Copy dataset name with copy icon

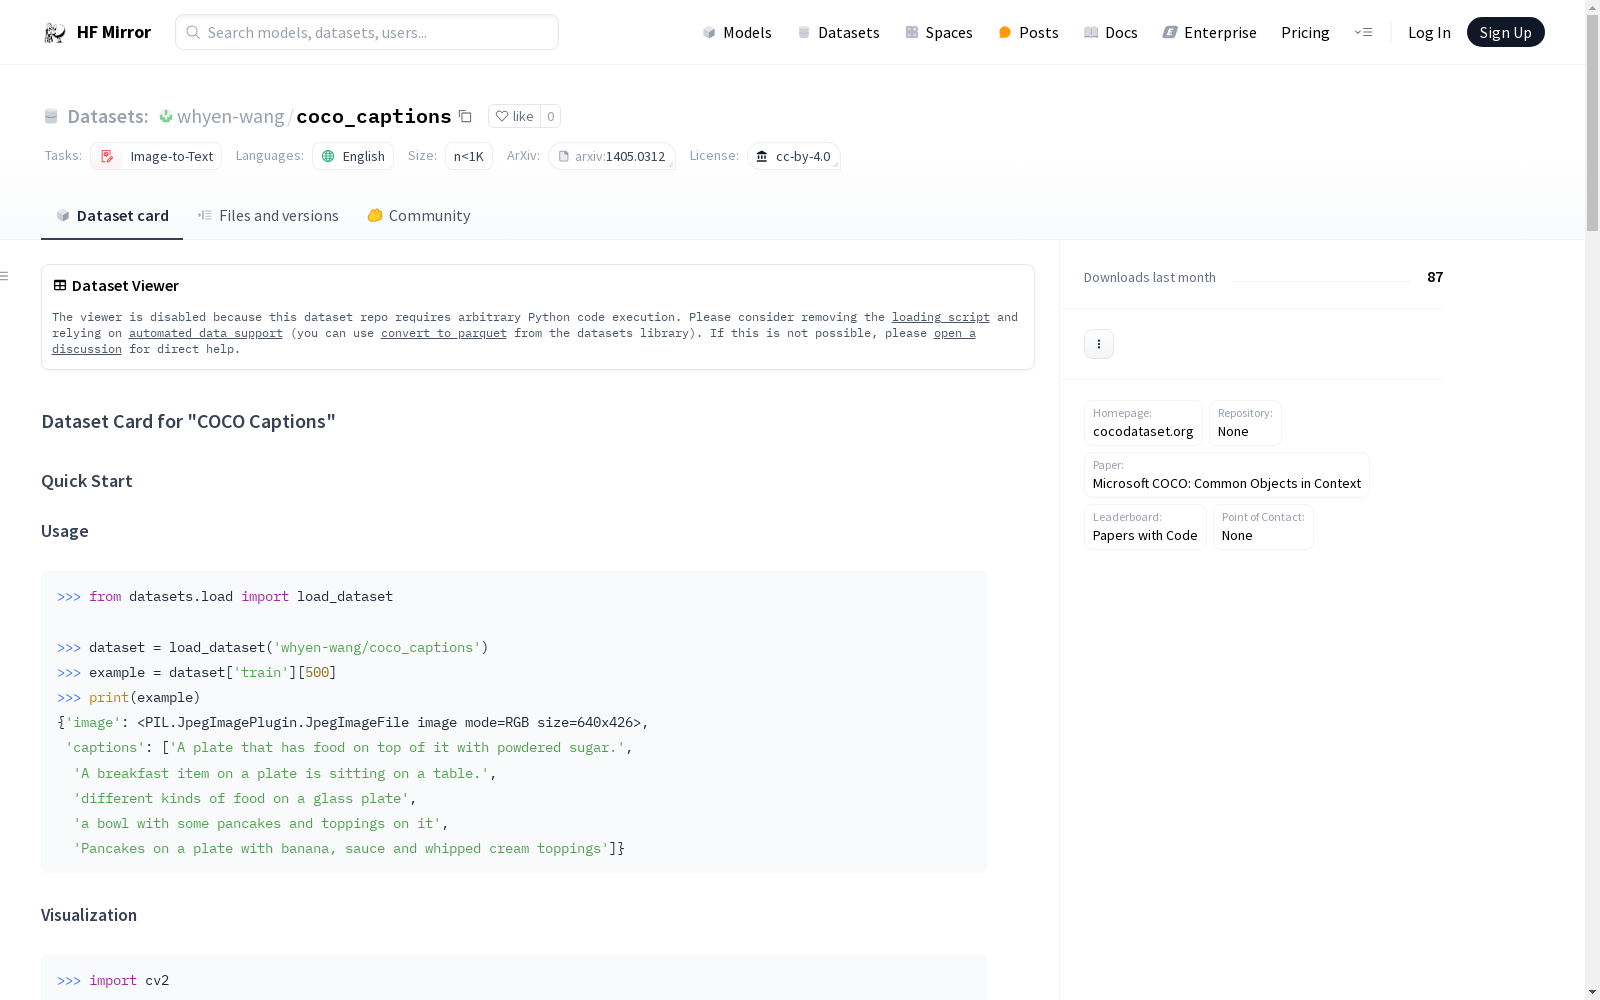pyautogui.click(x=465, y=116)
